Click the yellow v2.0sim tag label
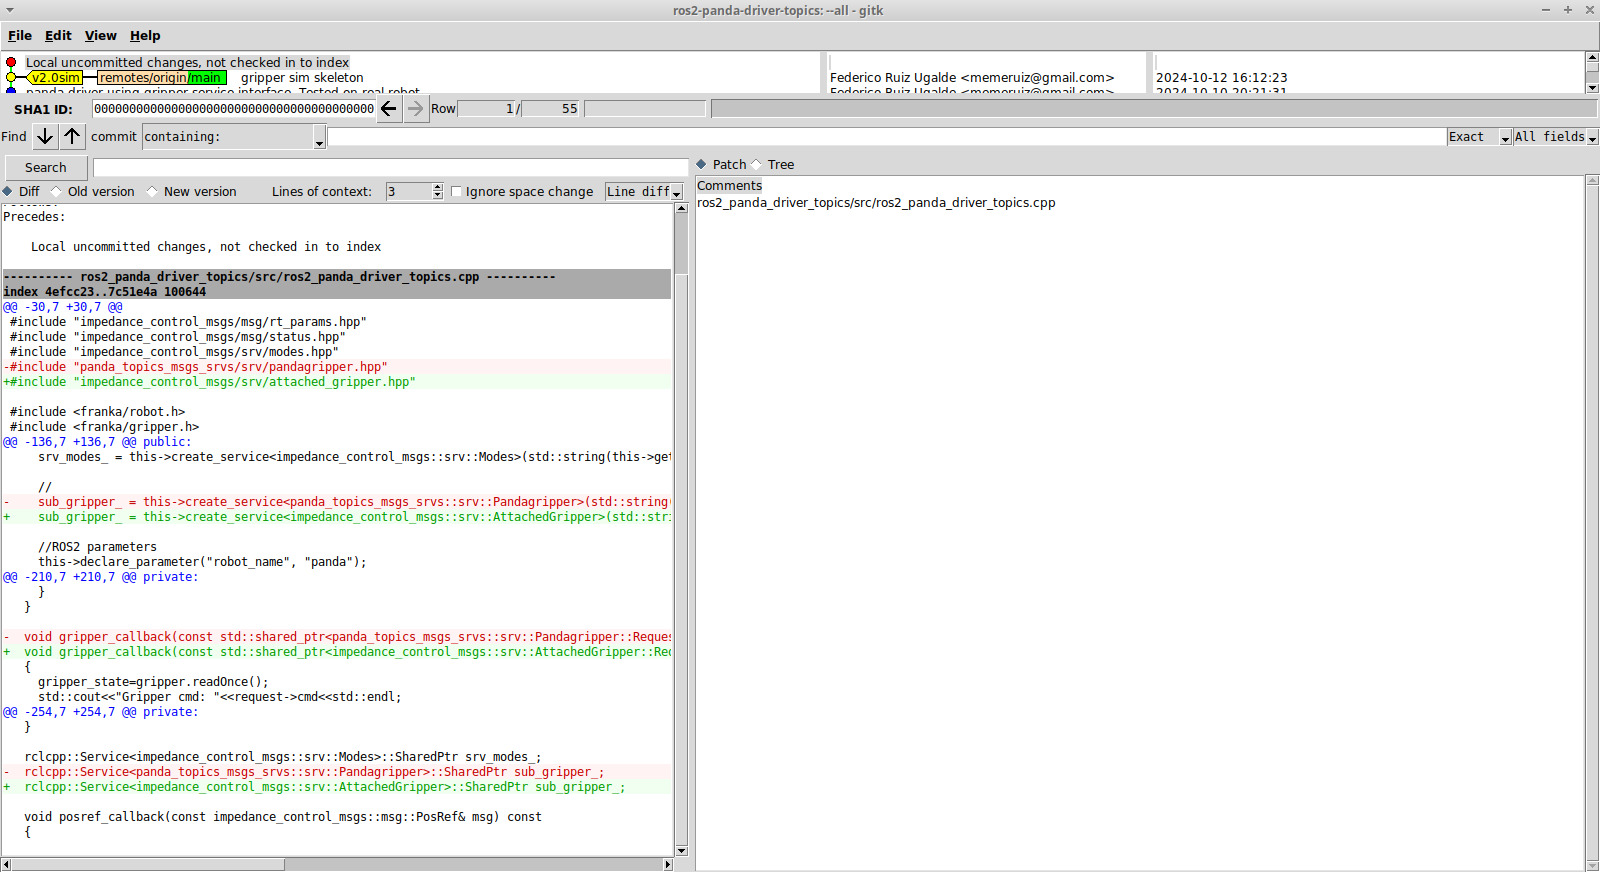This screenshot has width=1600, height=872. (55, 78)
